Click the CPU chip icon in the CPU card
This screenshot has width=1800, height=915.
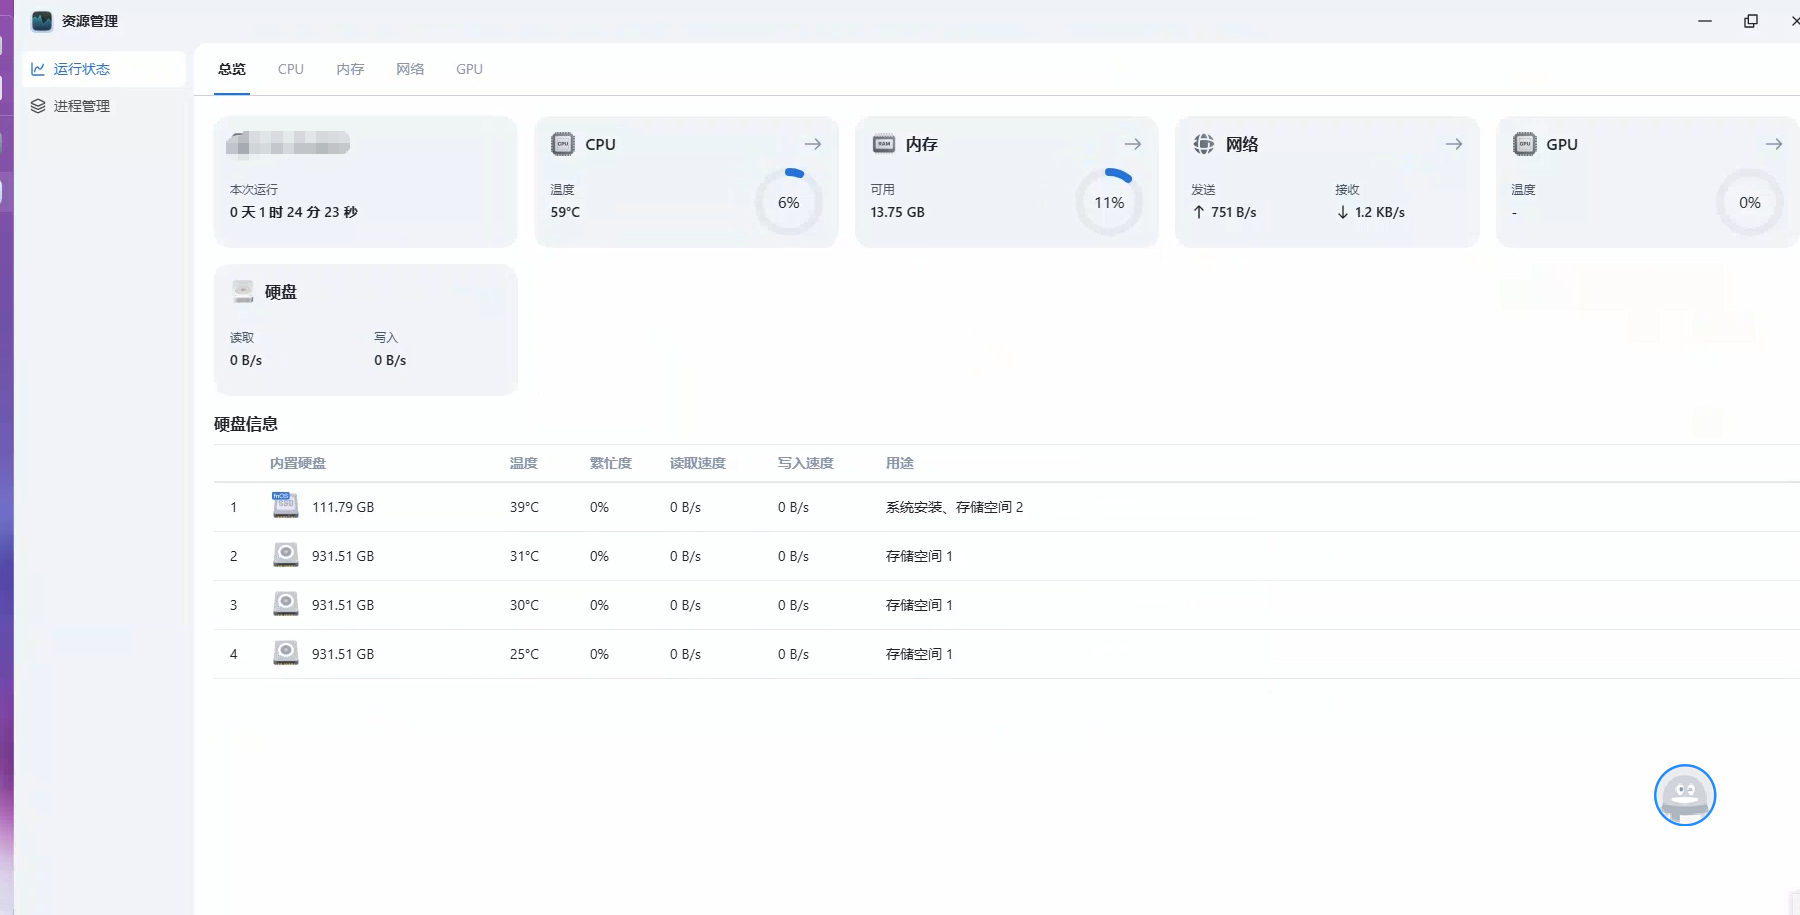point(563,144)
